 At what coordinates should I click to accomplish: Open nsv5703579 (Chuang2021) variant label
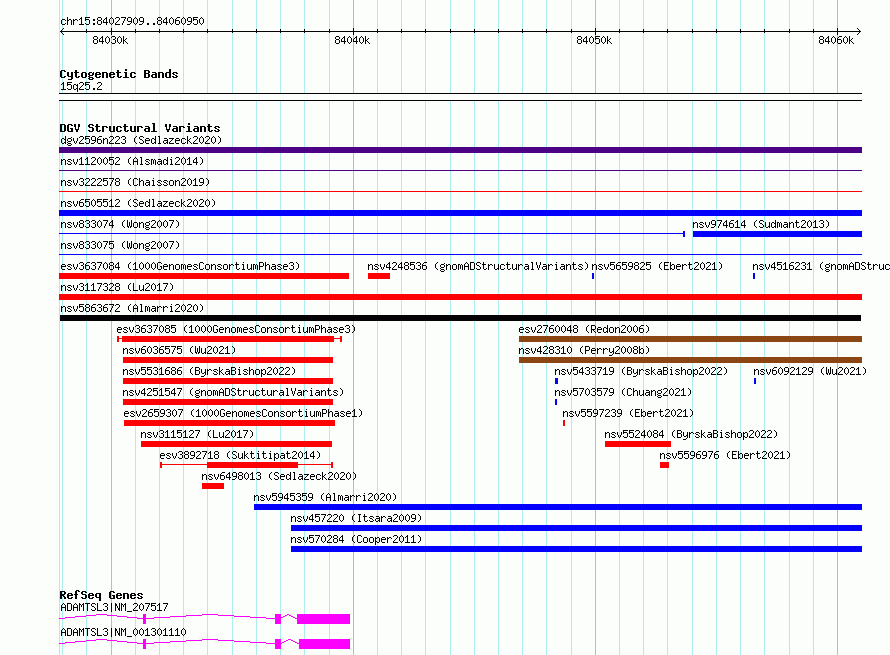click(x=623, y=392)
